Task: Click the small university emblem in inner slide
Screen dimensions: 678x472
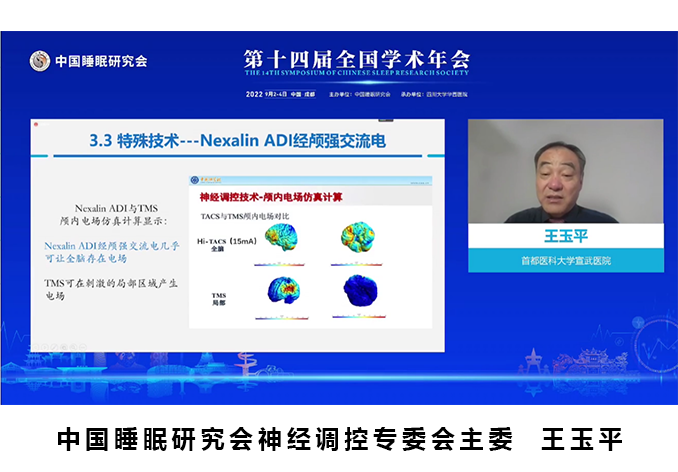Action: click(x=194, y=179)
